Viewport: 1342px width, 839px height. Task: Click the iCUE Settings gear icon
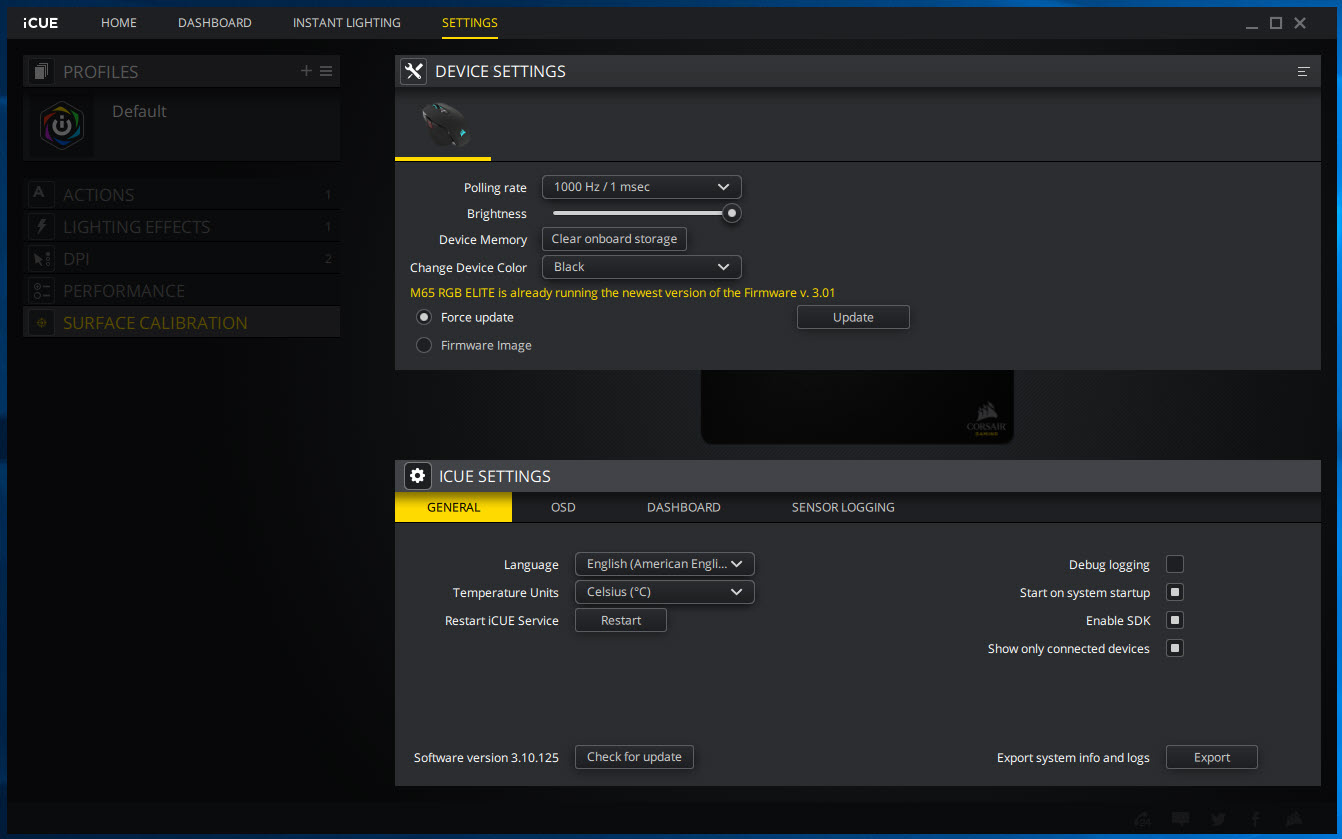tap(417, 476)
